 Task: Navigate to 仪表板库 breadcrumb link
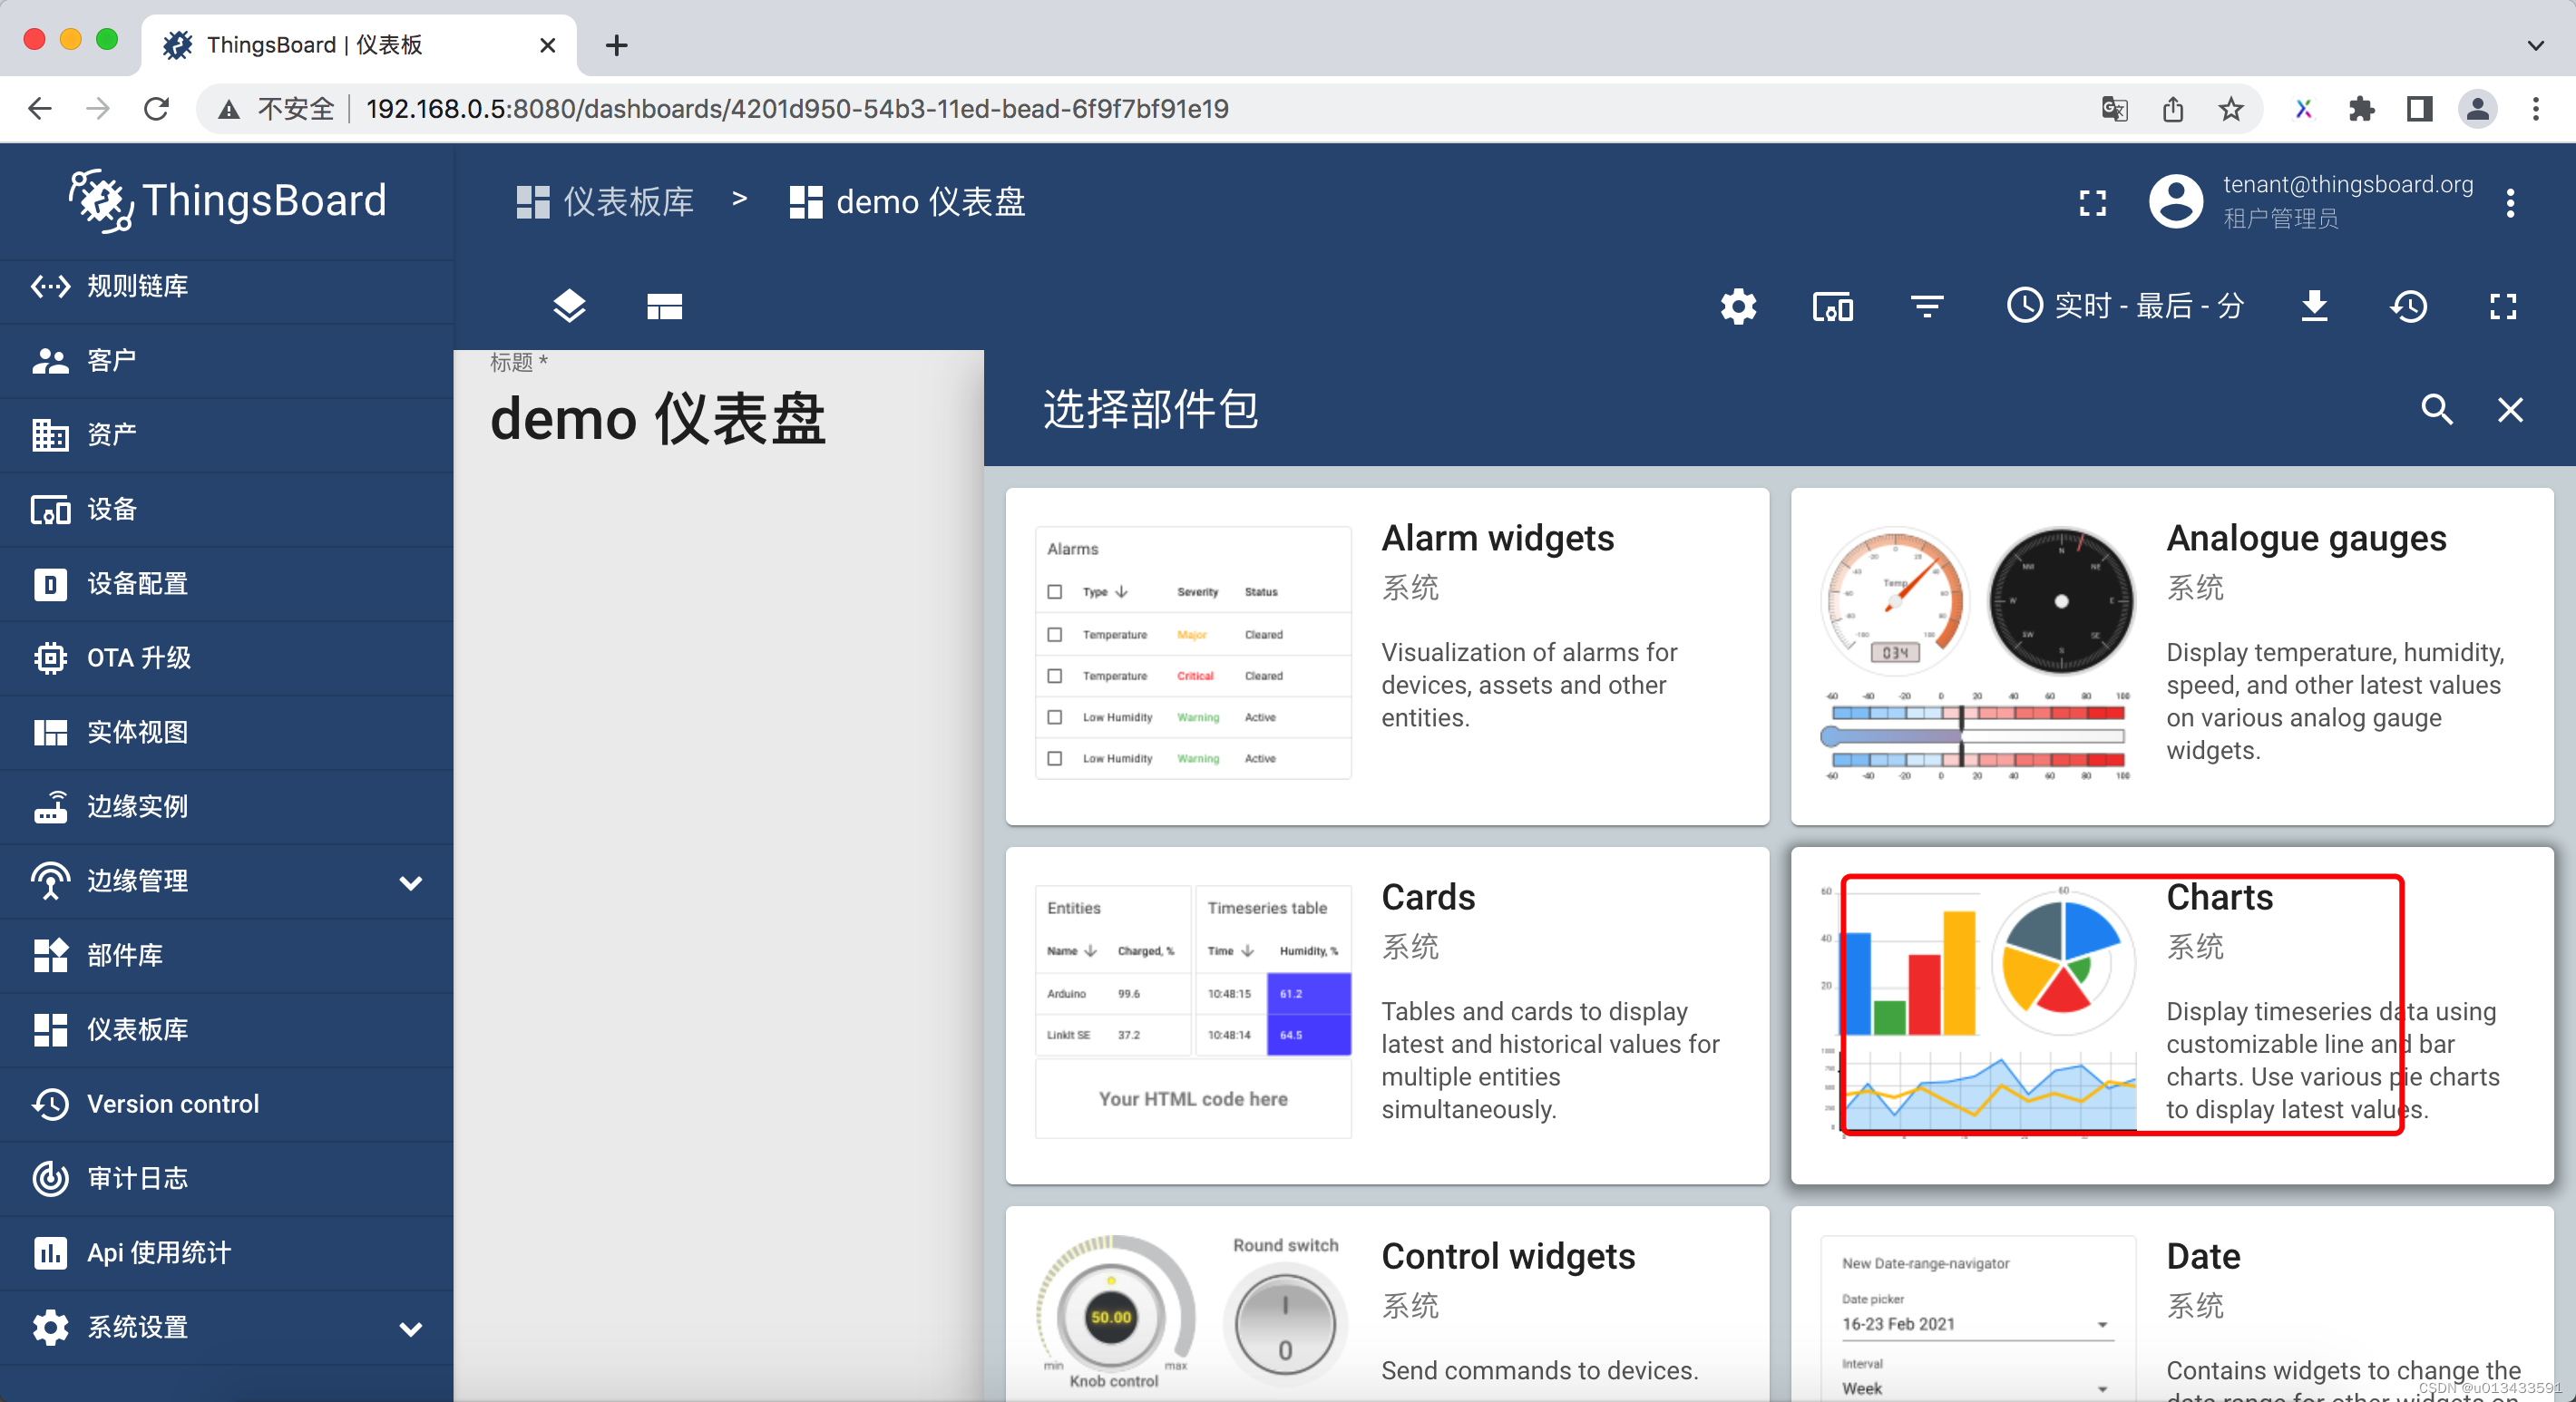[605, 202]
